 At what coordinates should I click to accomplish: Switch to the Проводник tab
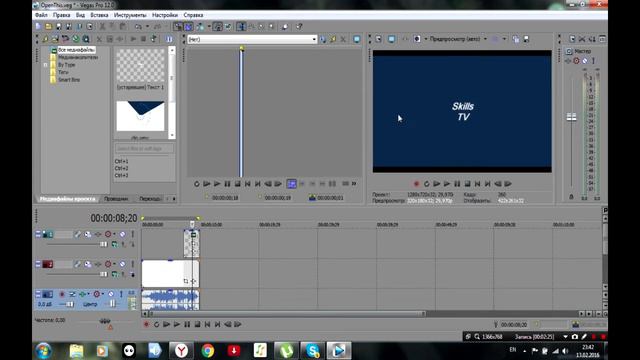(x=116, y=199)
